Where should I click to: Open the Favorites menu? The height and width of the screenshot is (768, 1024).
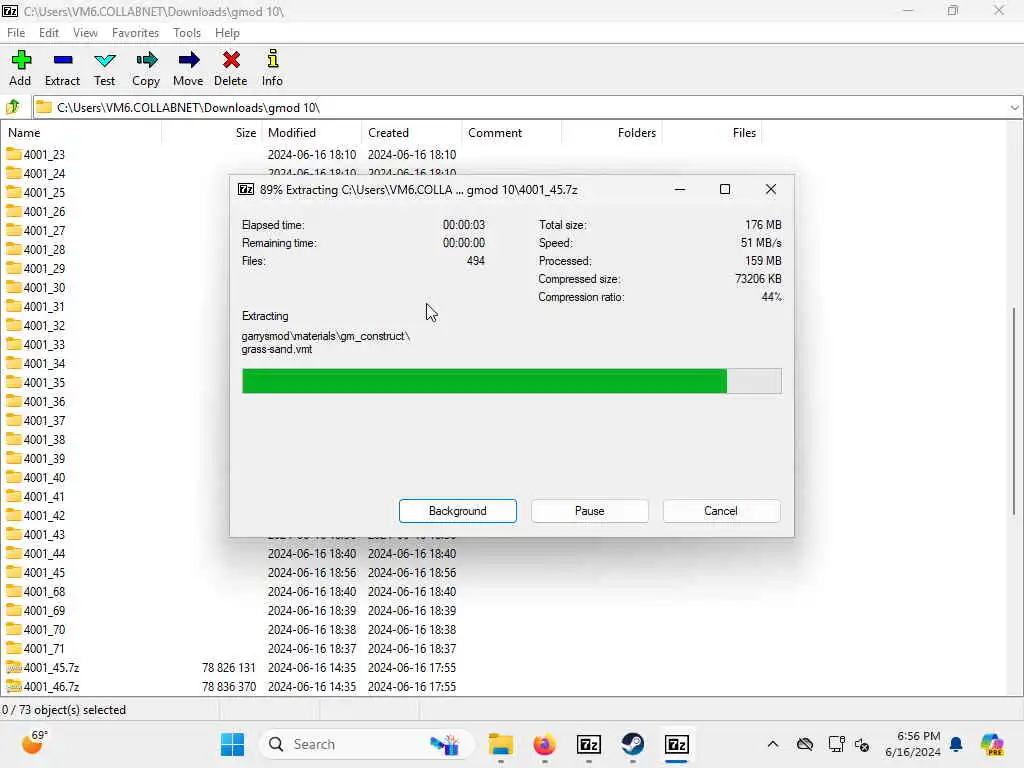135,33
